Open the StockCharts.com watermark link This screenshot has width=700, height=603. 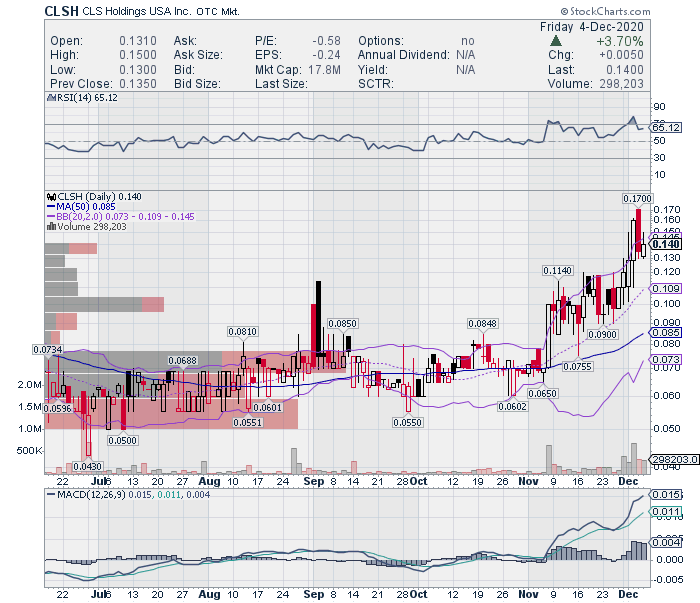coord(609,11)
